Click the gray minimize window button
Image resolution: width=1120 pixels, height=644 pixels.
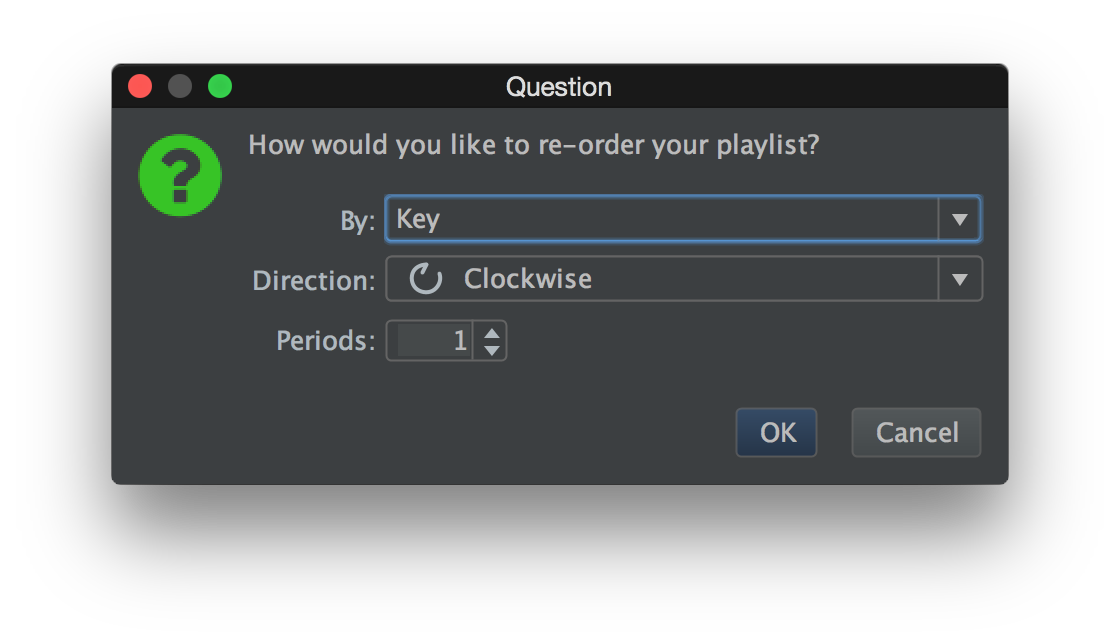180,87
